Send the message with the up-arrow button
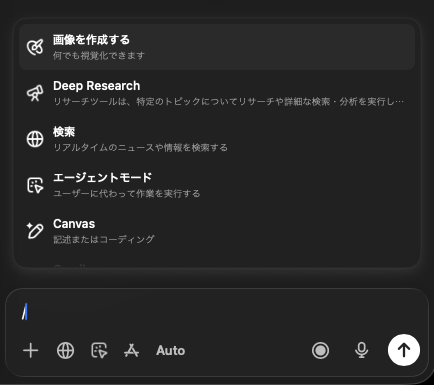The image size is (434, 385). click(404, 350)
